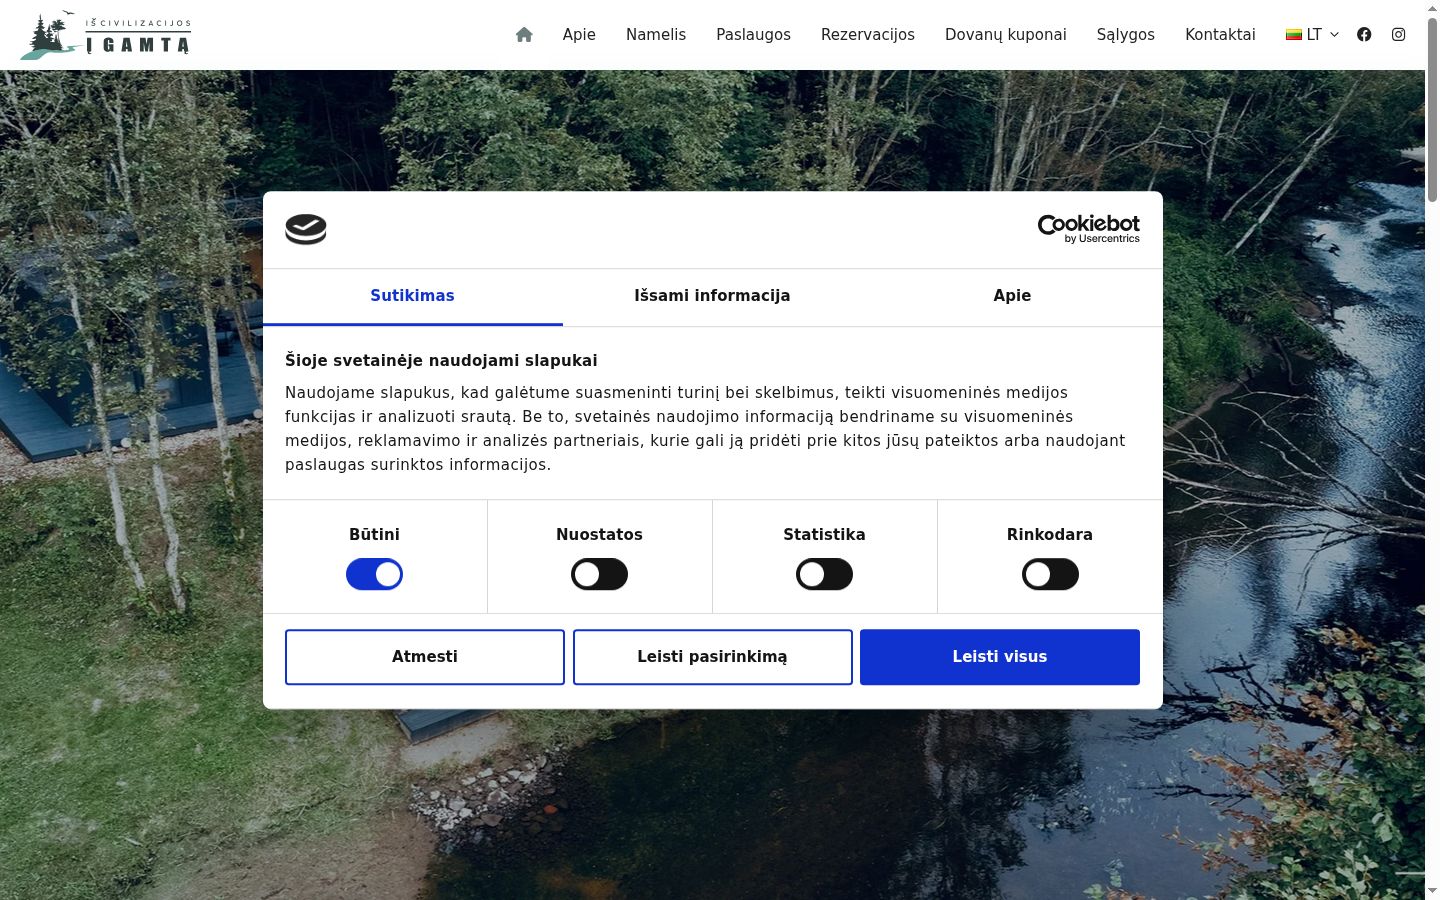Viewport: 1440px width, 900px height.
Task: Click the home icon in navigation
Action: 524,35
